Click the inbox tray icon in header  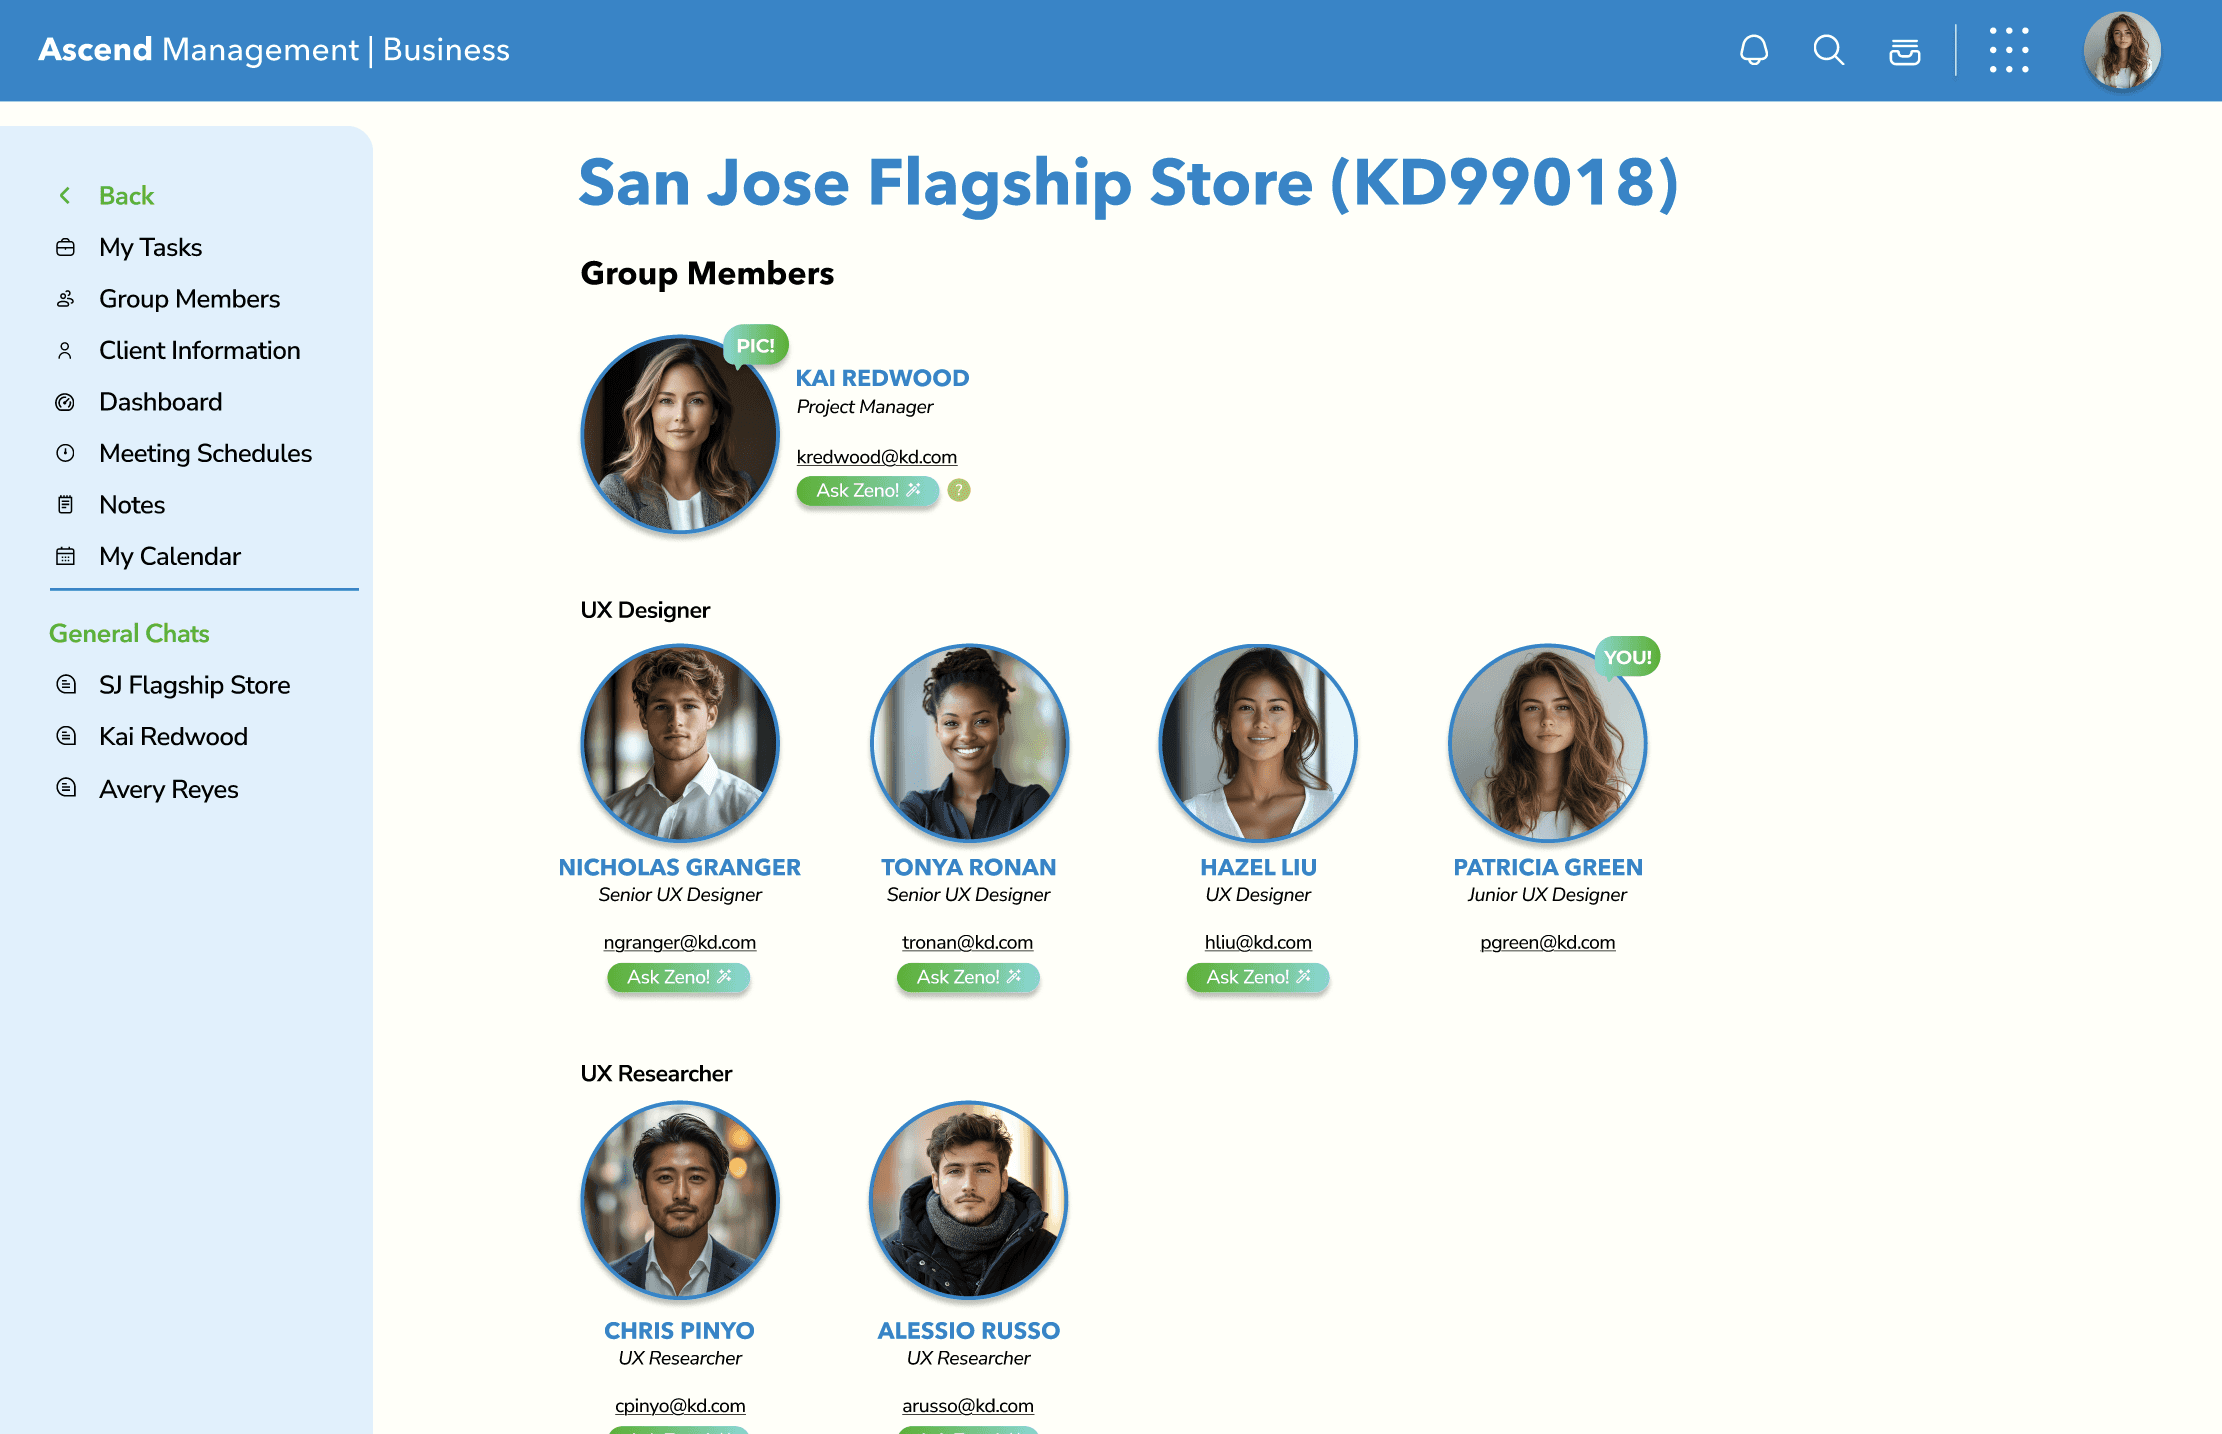(x=1904, y=51)
